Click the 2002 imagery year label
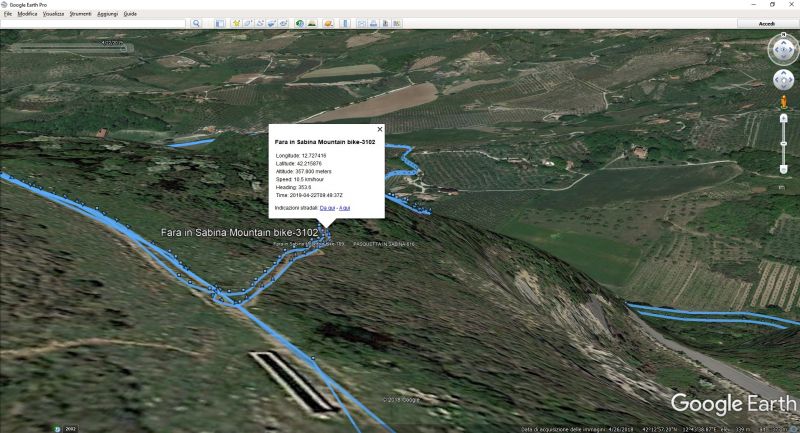The width and height of the screenshot is (800, 433). 70,429
